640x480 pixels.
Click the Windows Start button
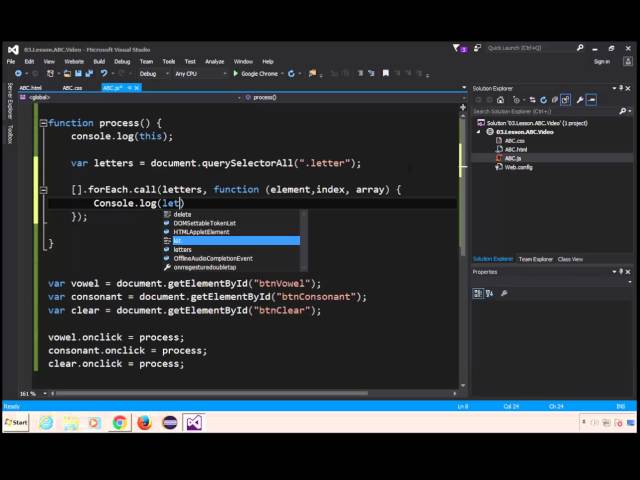pos(16,422)
